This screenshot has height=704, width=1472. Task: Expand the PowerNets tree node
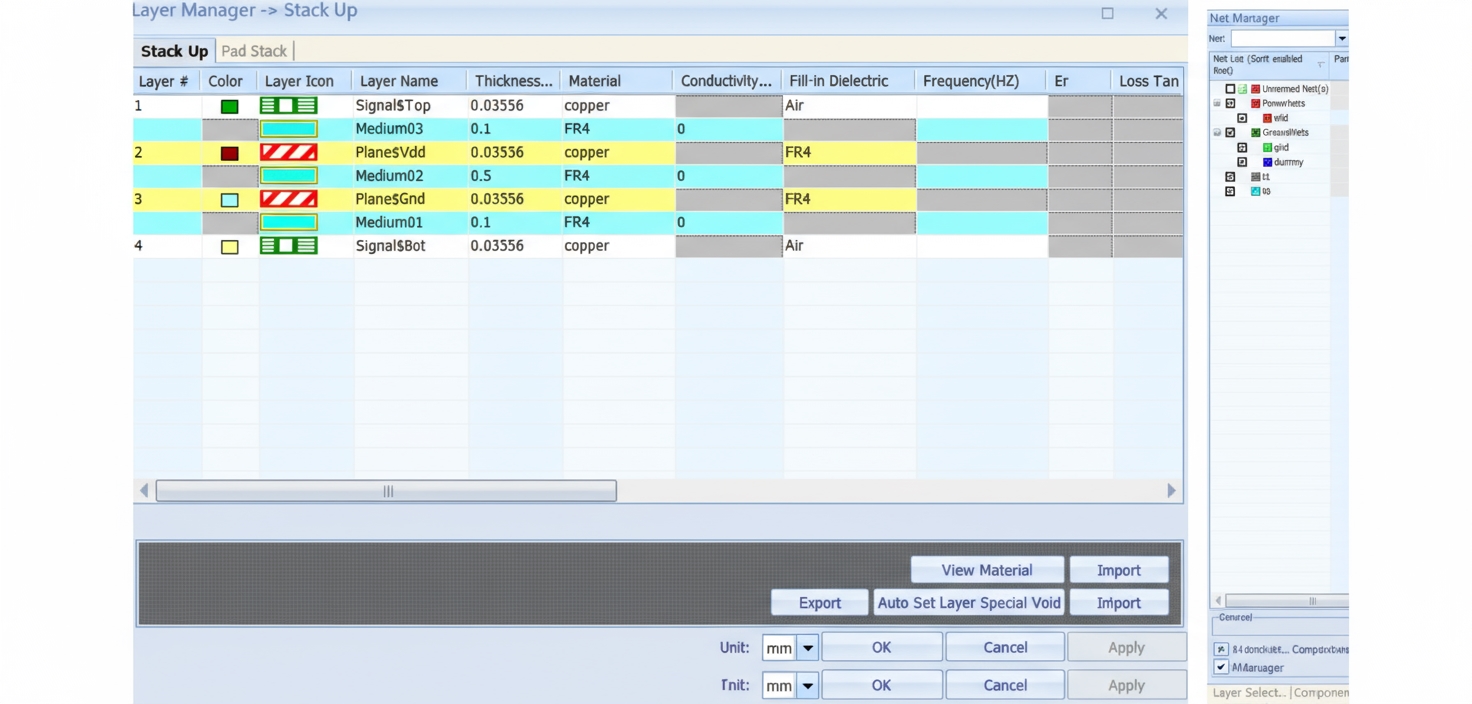[x=1216, y=103]
